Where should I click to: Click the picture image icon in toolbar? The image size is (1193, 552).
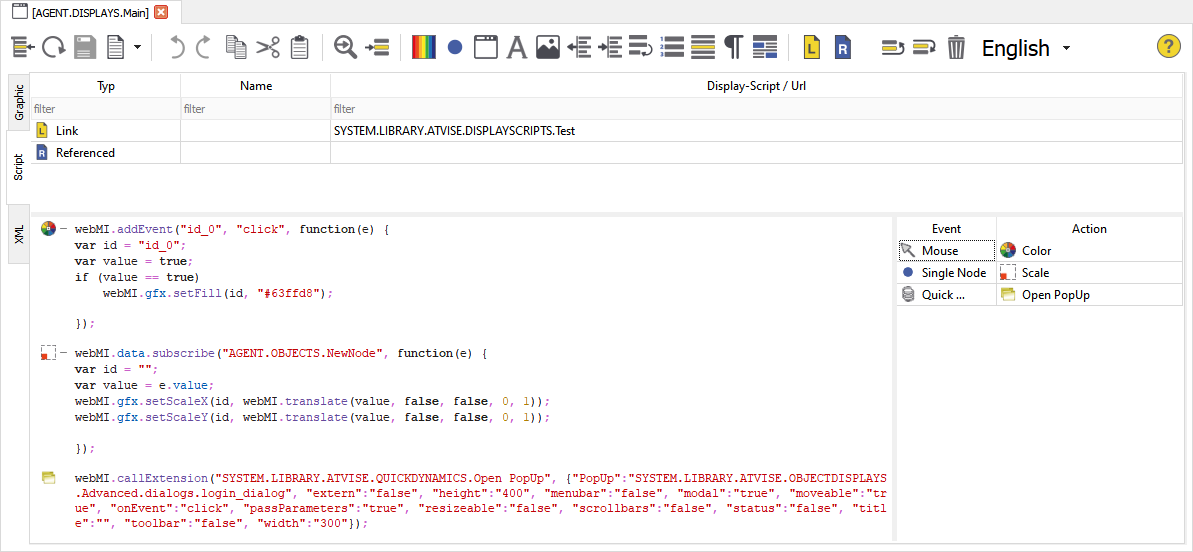pos(548,48)
